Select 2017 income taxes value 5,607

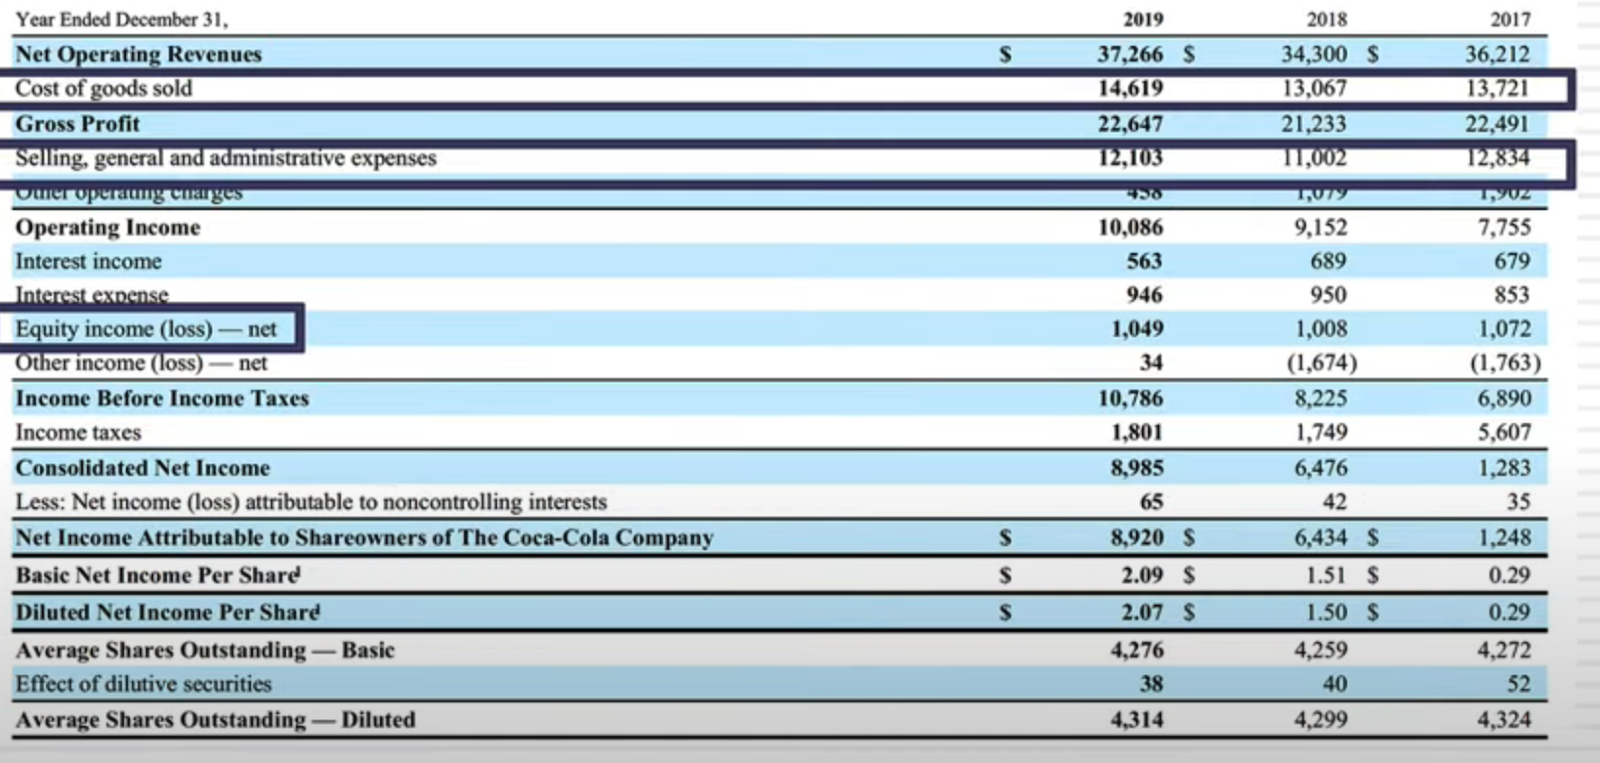(x=1504, y=432)
